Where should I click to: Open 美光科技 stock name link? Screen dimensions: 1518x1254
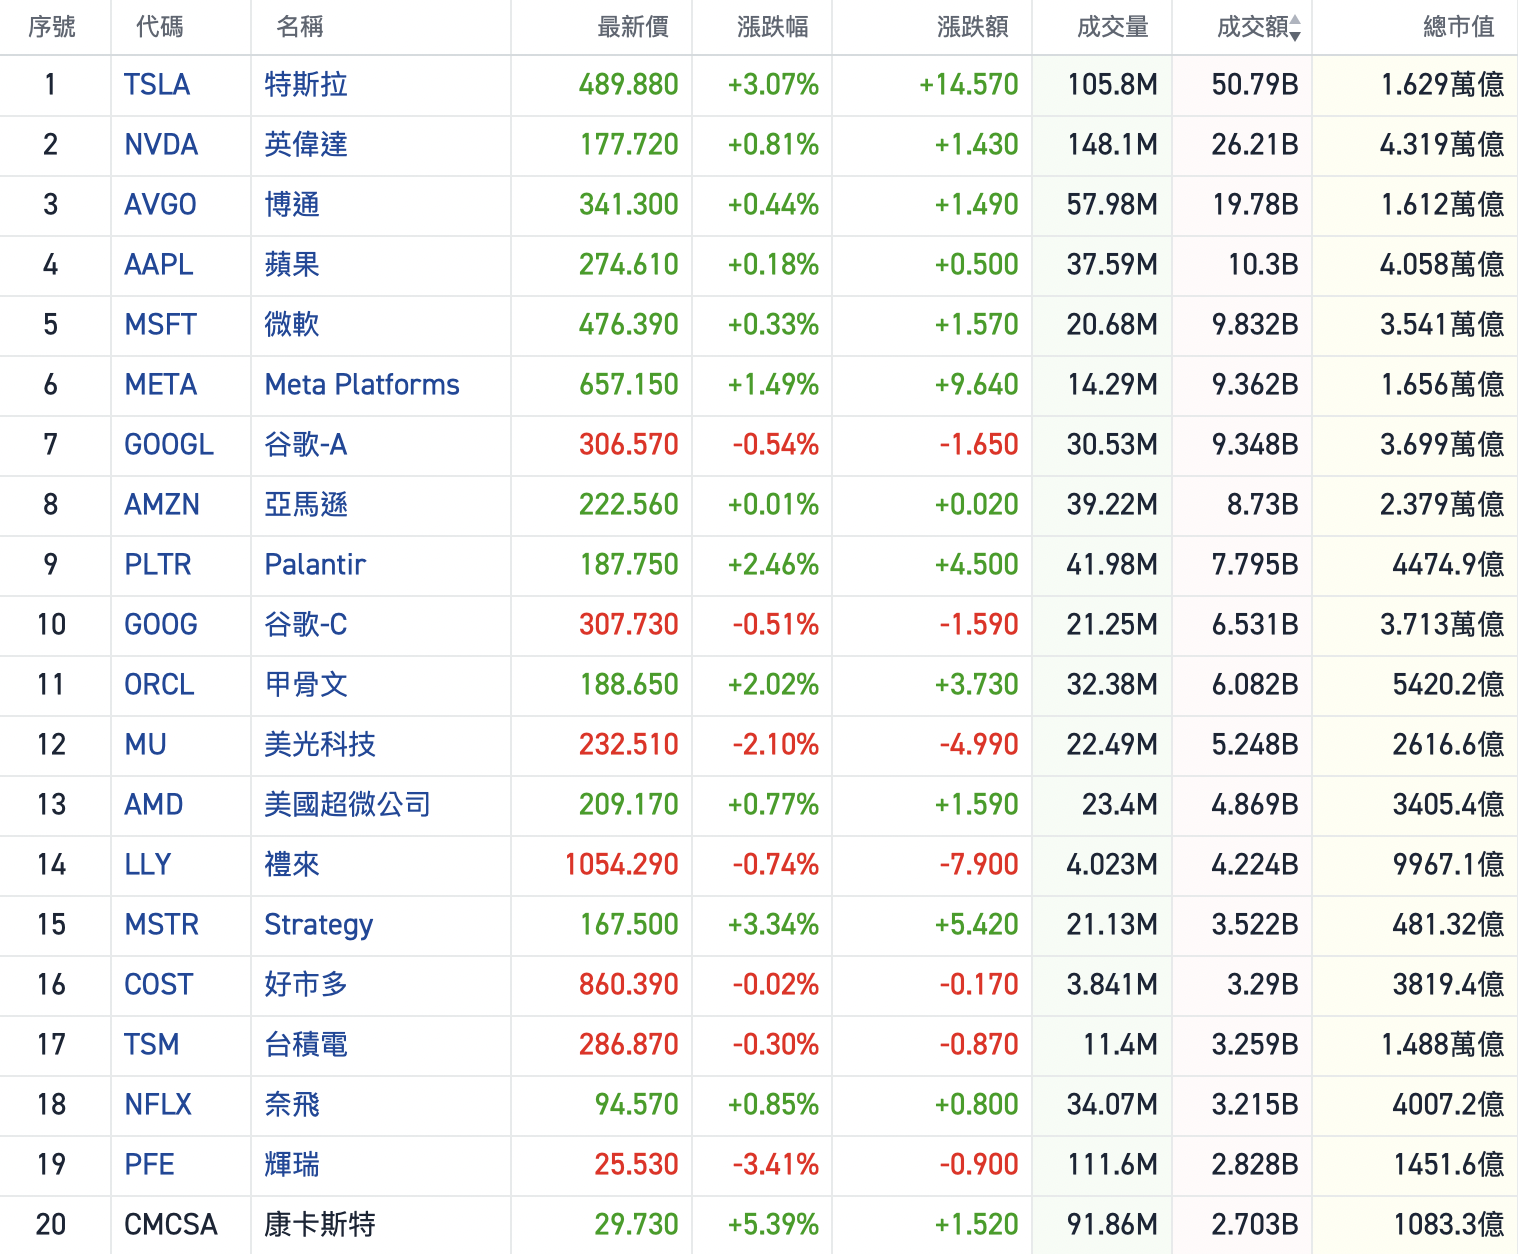[x=320, y=745]
